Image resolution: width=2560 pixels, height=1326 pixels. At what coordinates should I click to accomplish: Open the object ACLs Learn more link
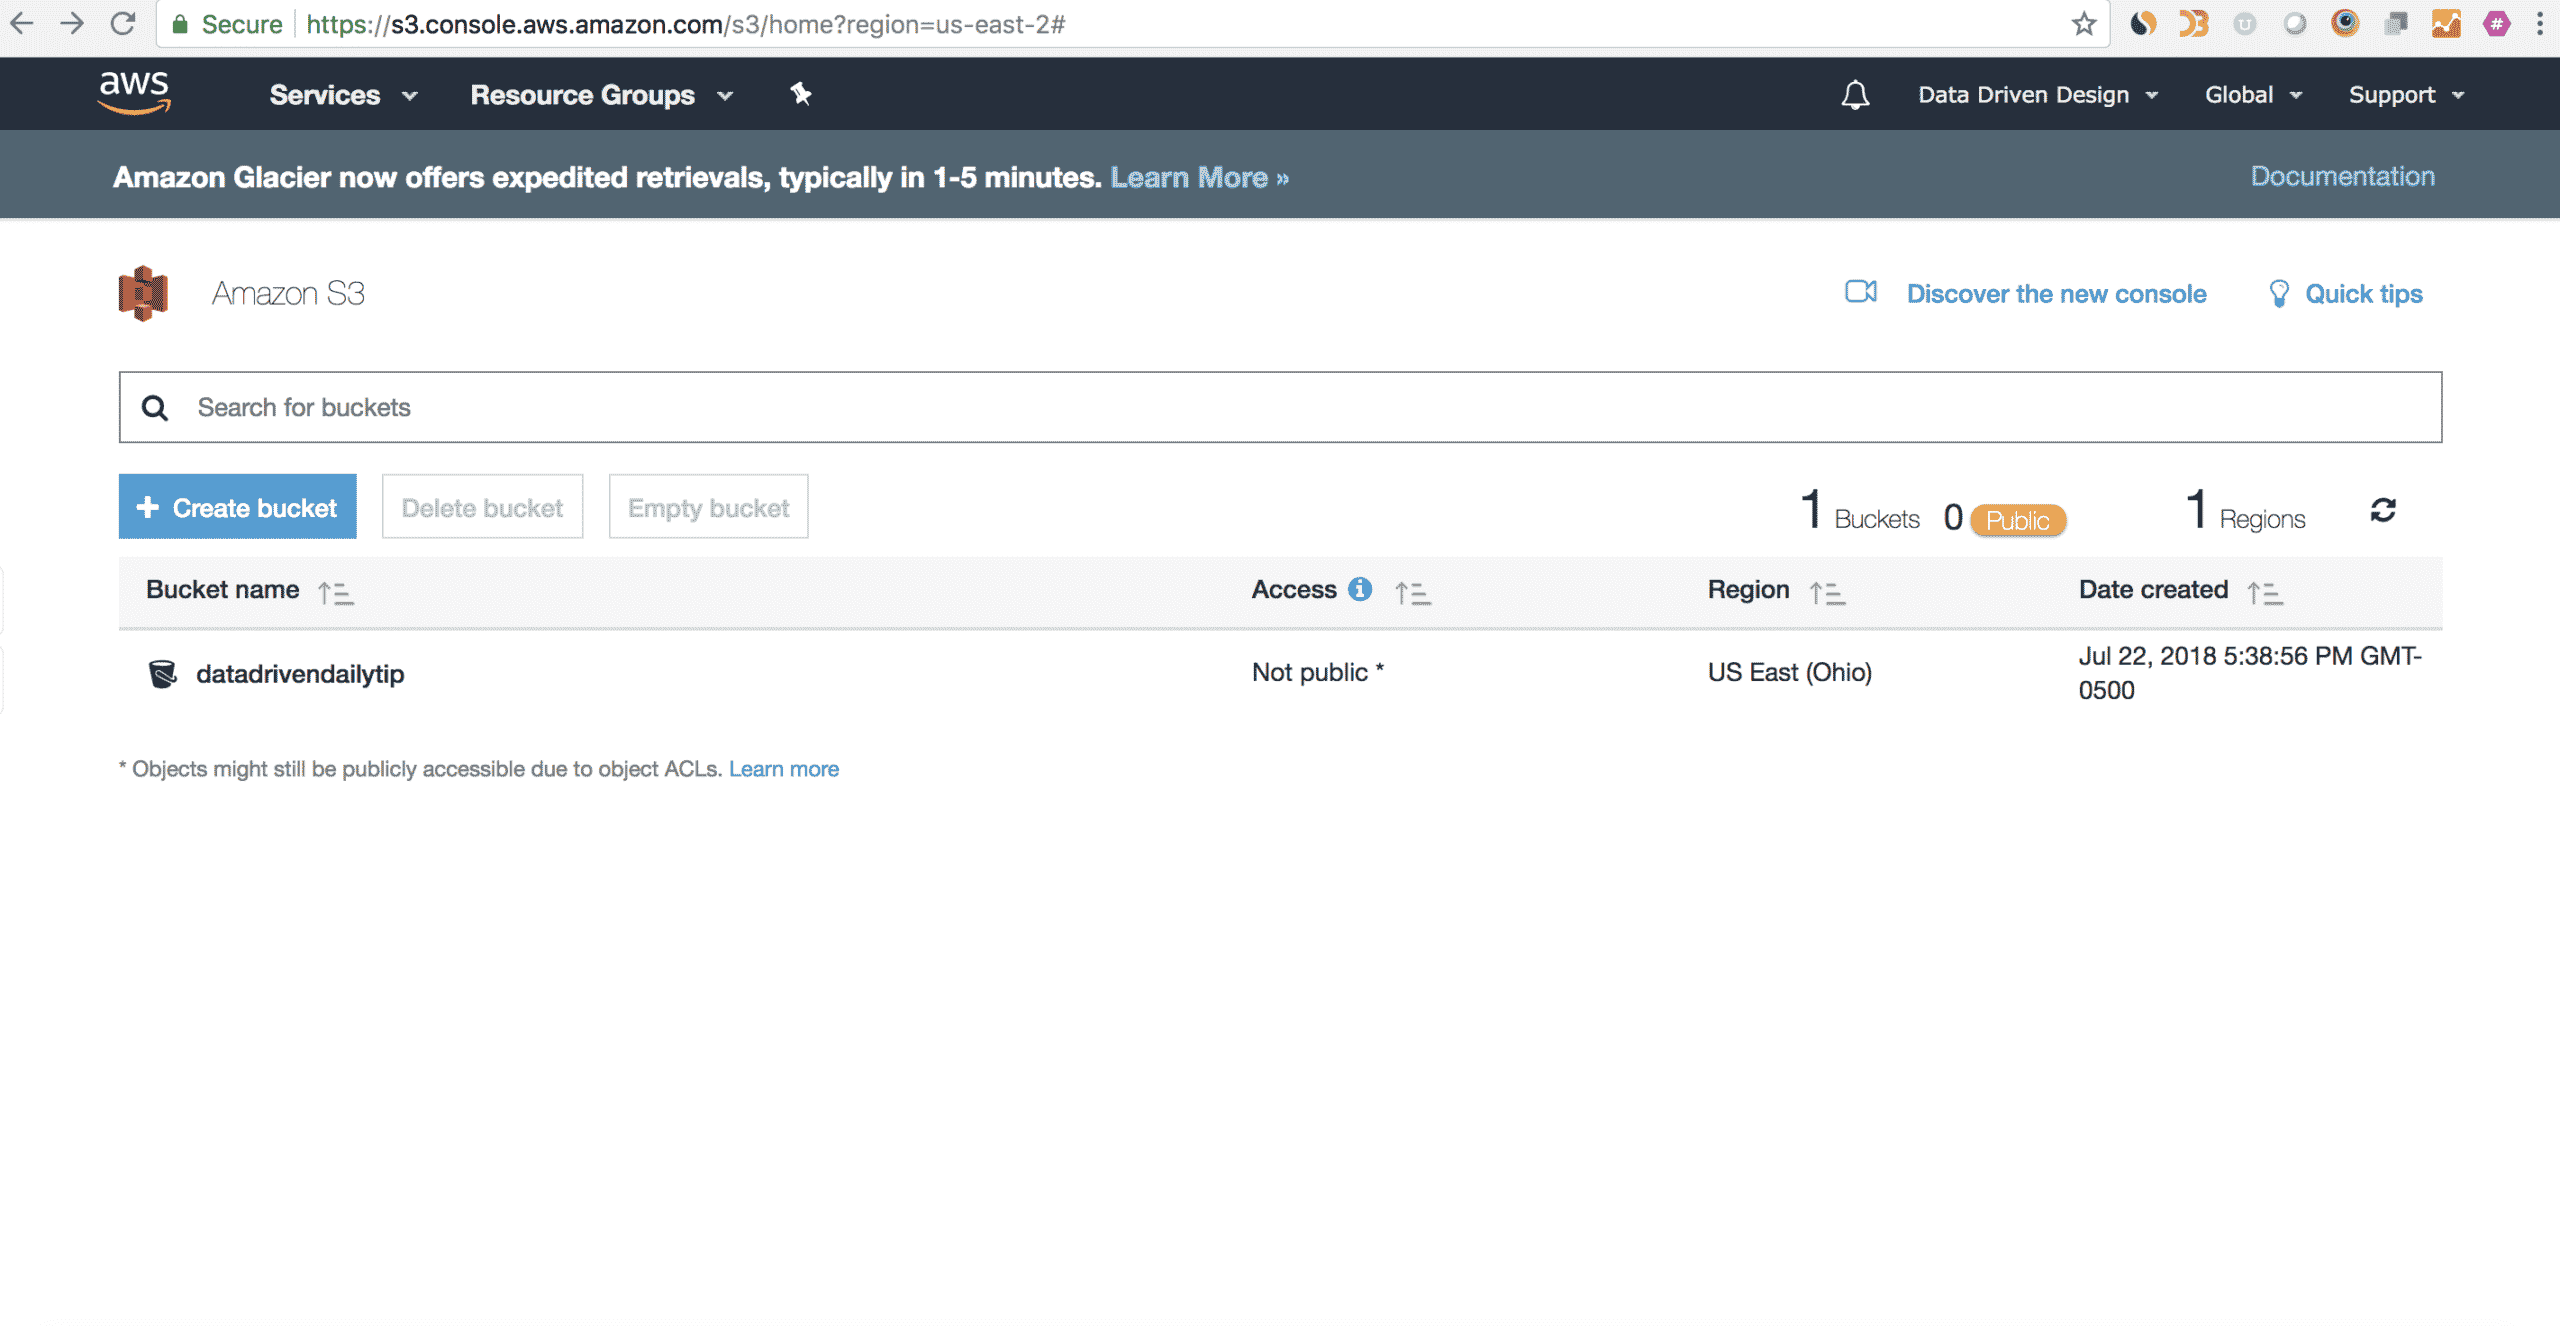(x=783, y=769)
